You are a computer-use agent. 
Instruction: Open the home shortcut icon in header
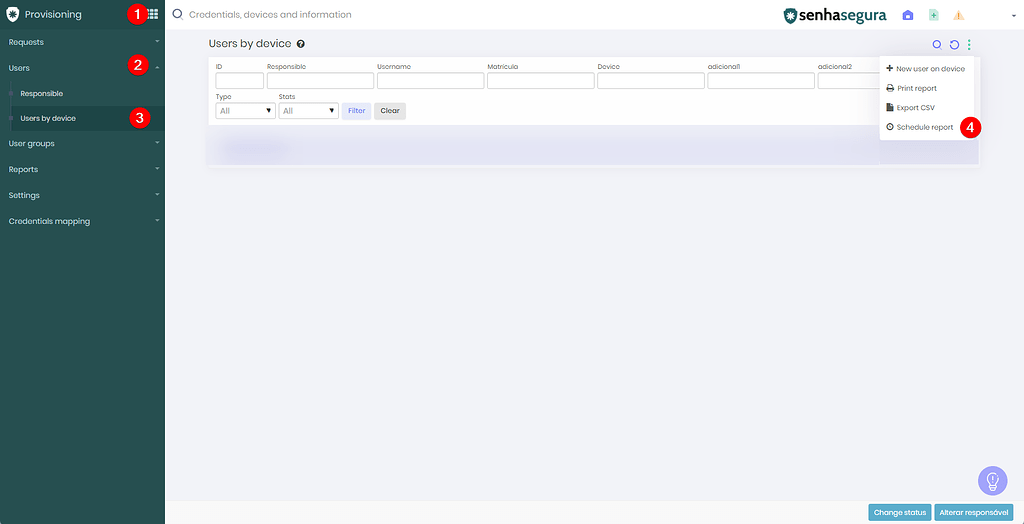pyautogui.click(x=908, y=15)
